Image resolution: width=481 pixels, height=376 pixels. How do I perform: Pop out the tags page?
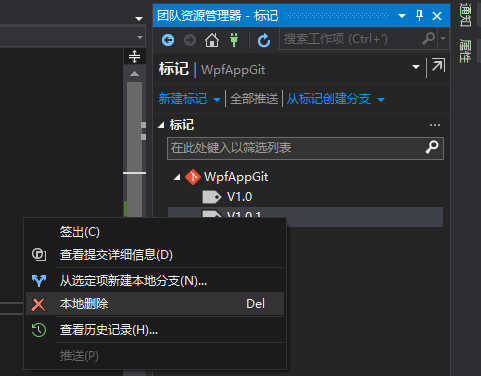438,65
